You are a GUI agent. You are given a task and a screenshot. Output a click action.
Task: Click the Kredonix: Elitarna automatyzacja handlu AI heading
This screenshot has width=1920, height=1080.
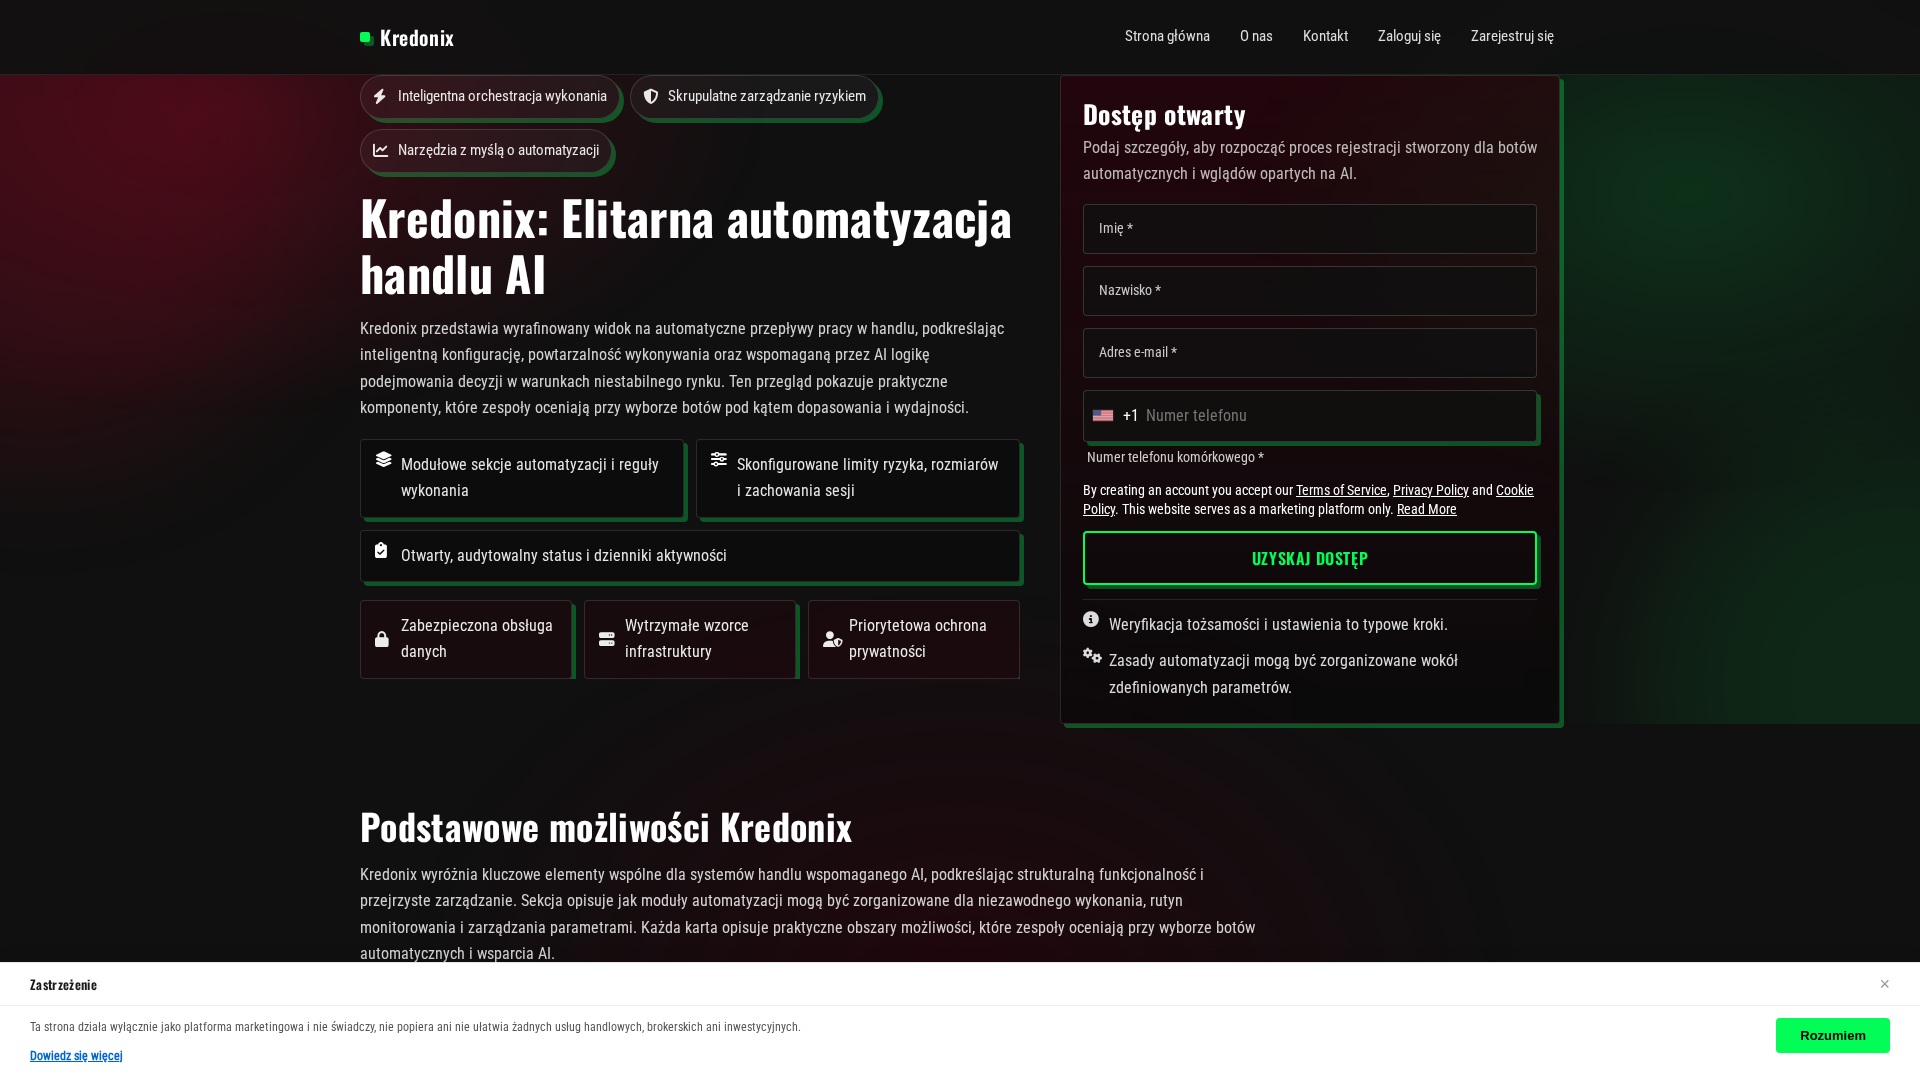686,246
